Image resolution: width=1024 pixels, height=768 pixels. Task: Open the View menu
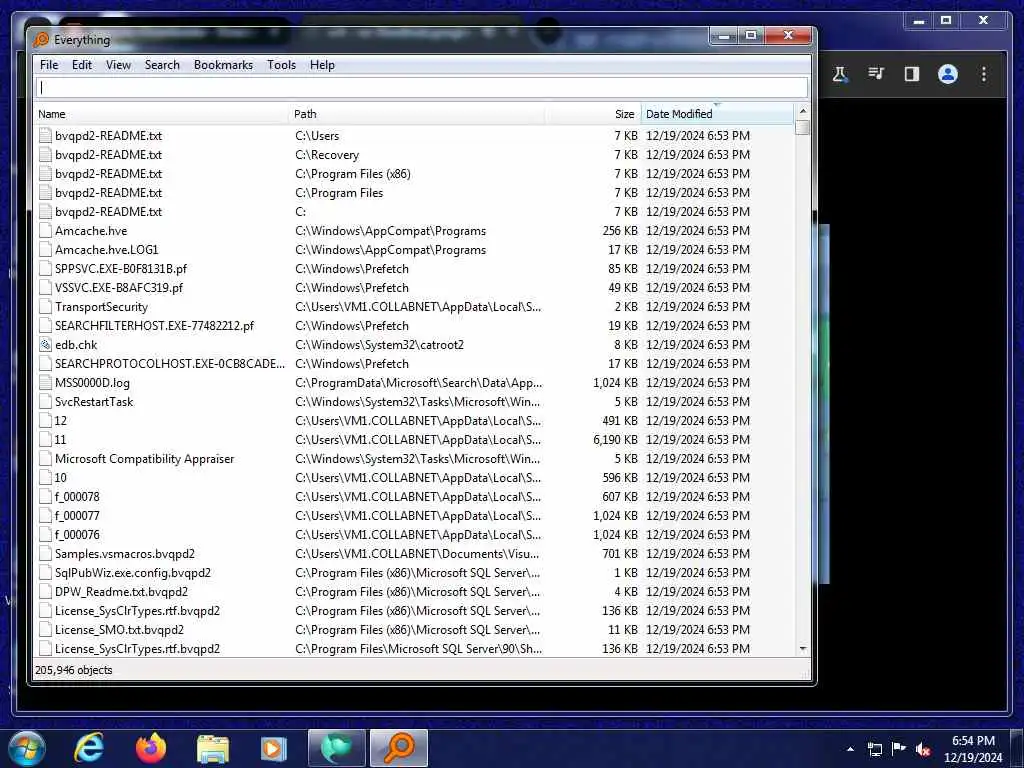(118, 65)
